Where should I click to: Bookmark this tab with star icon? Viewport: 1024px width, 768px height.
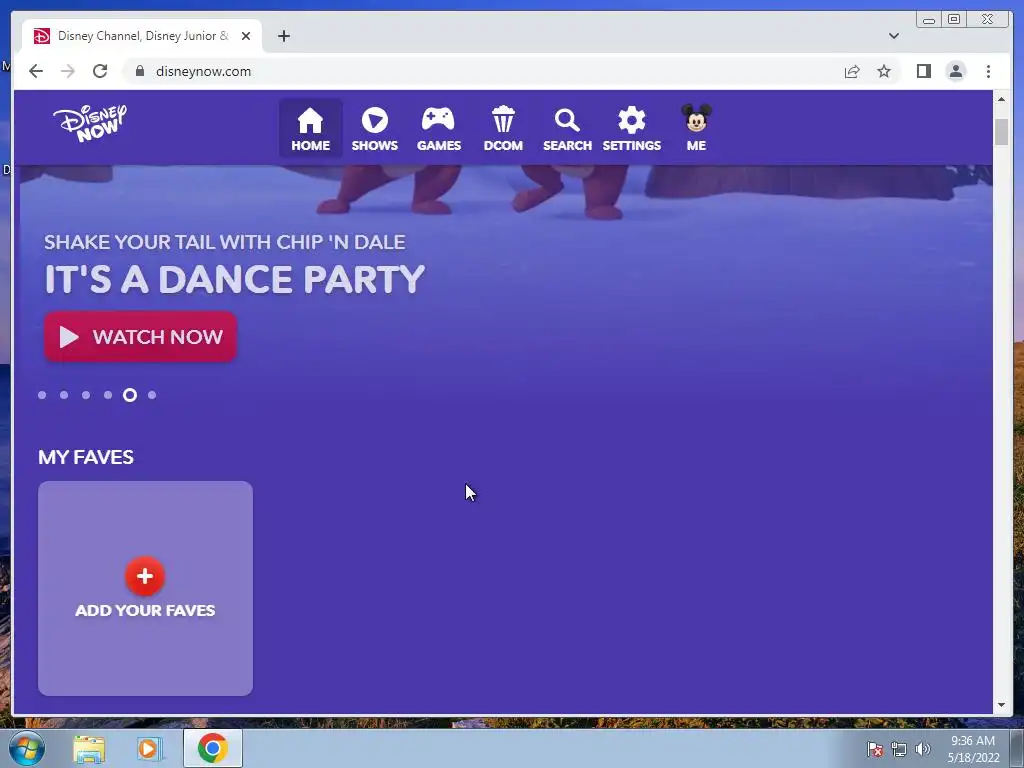(x=884, y=71)
